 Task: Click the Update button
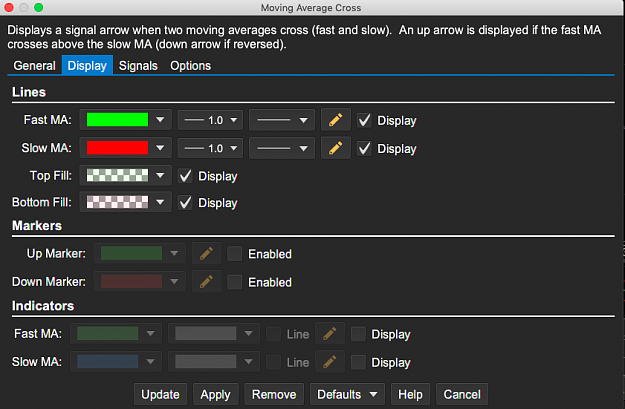160,395
